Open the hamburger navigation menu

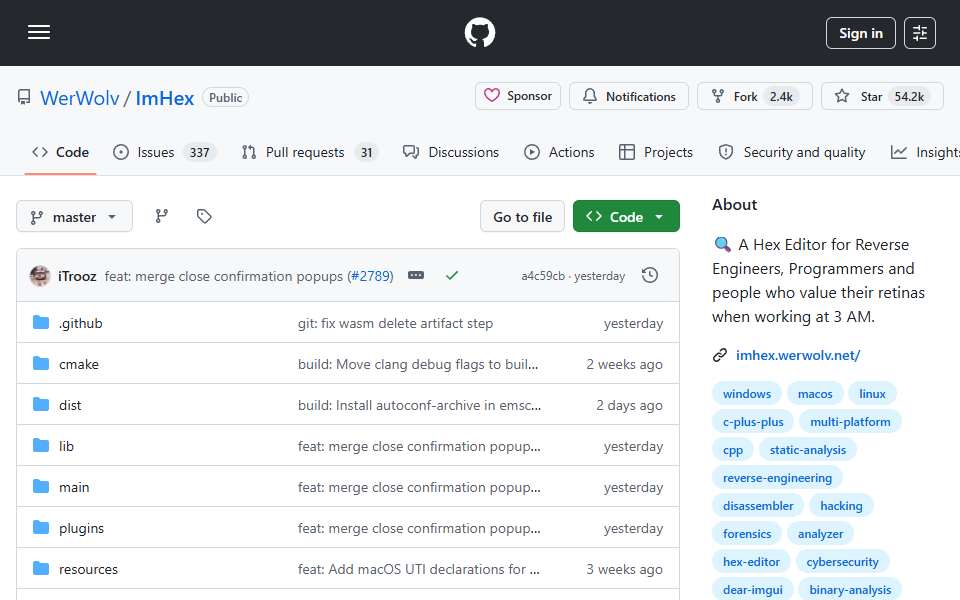tap(39, 32)
